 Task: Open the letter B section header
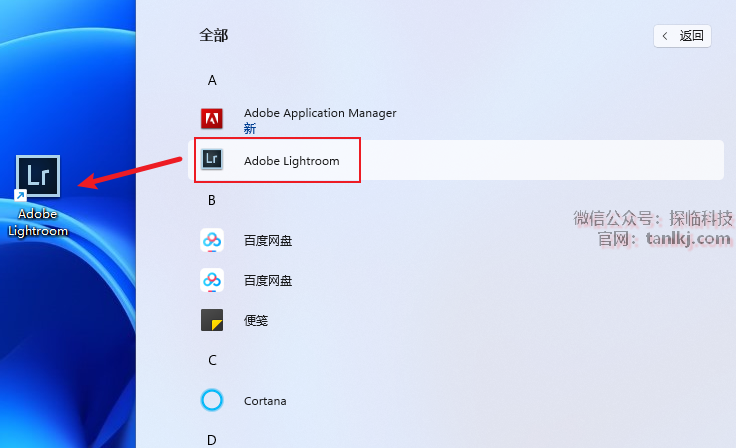pos(212,200)
